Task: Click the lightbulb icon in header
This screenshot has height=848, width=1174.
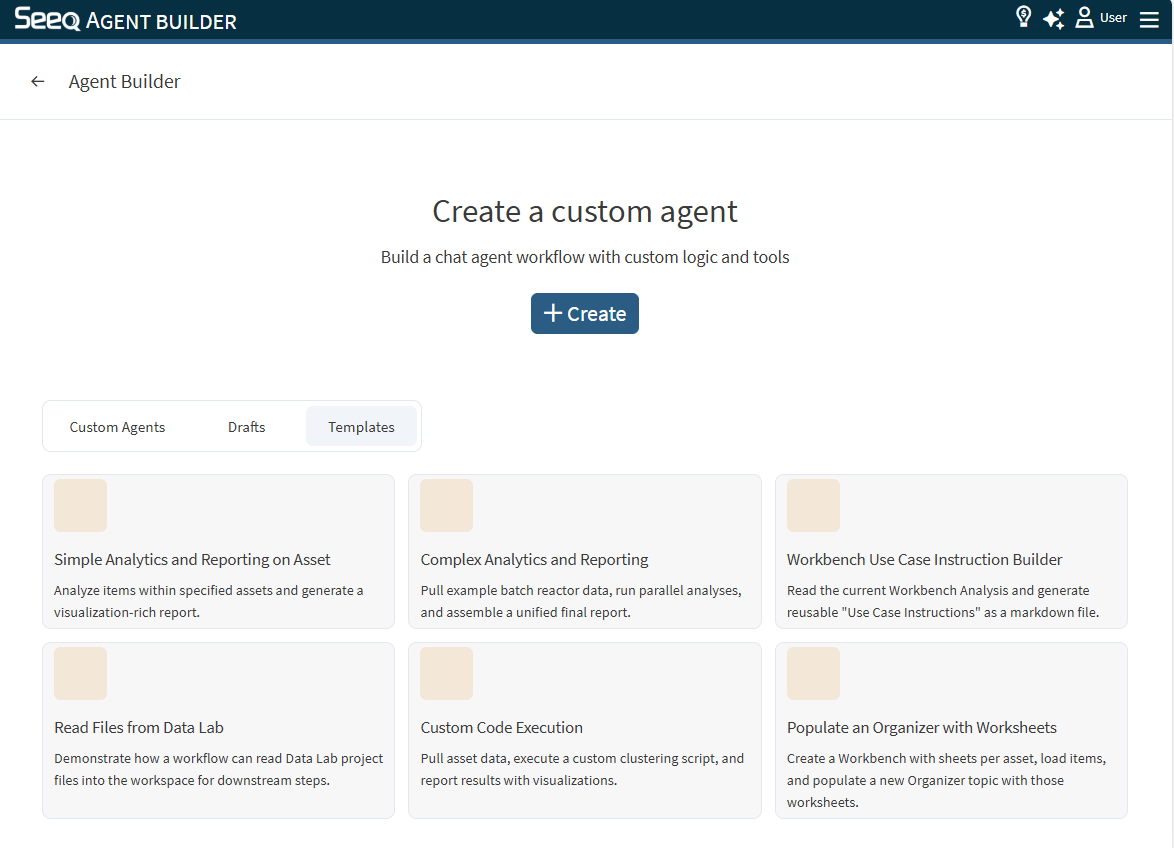Action: pyautogui.click(x=1023, y=17)
